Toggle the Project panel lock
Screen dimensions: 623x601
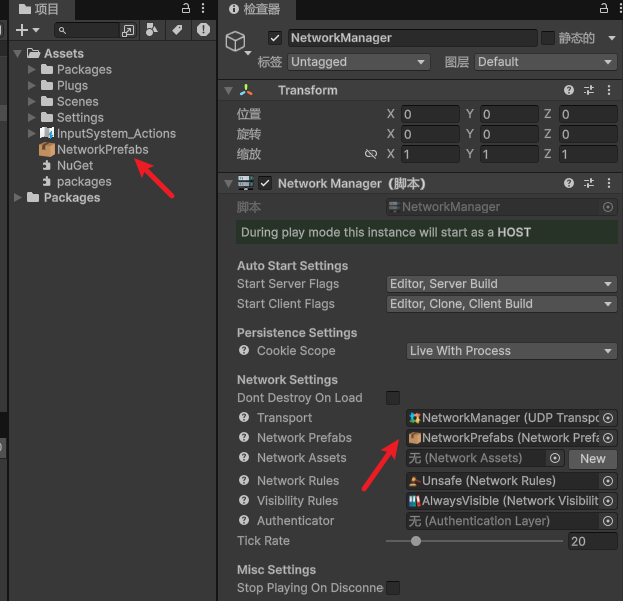pos(186,8)
